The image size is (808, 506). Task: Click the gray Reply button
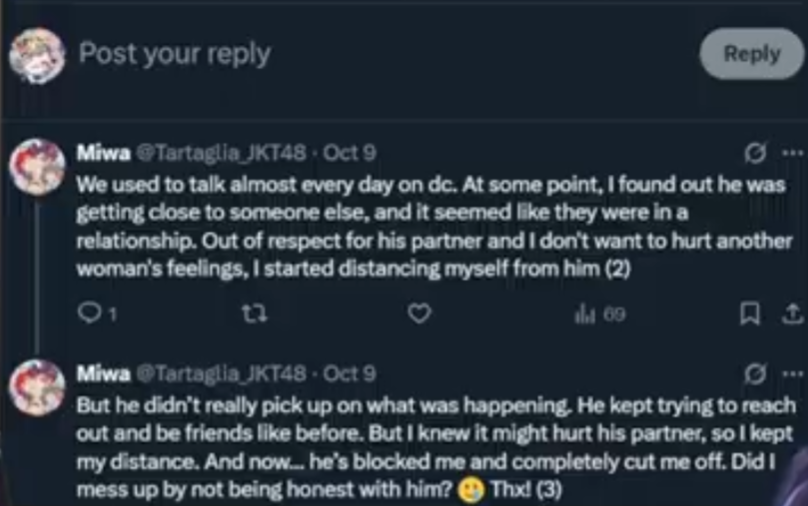pyautogui.click(x=751, y=54)
